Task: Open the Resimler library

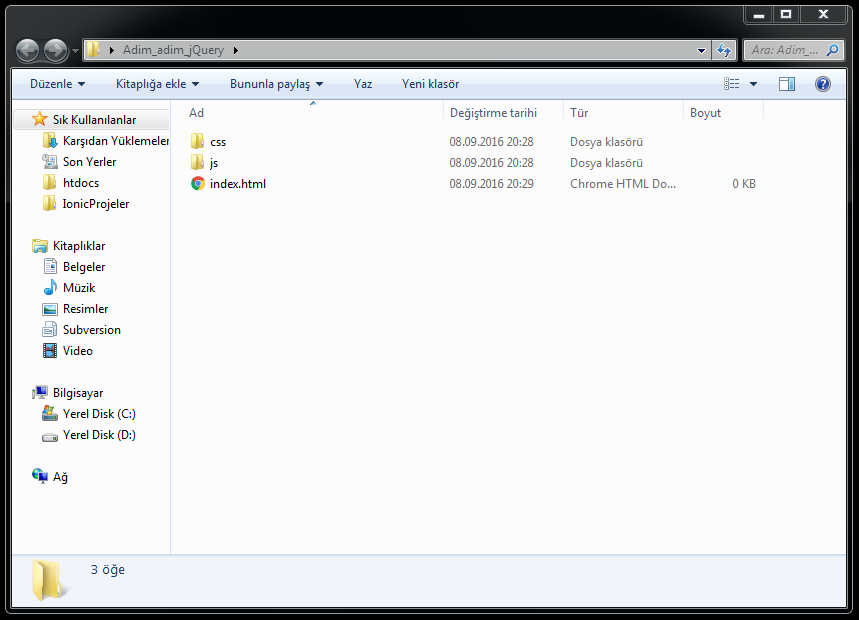Action: pyautogui.click(x=85, y=309)
